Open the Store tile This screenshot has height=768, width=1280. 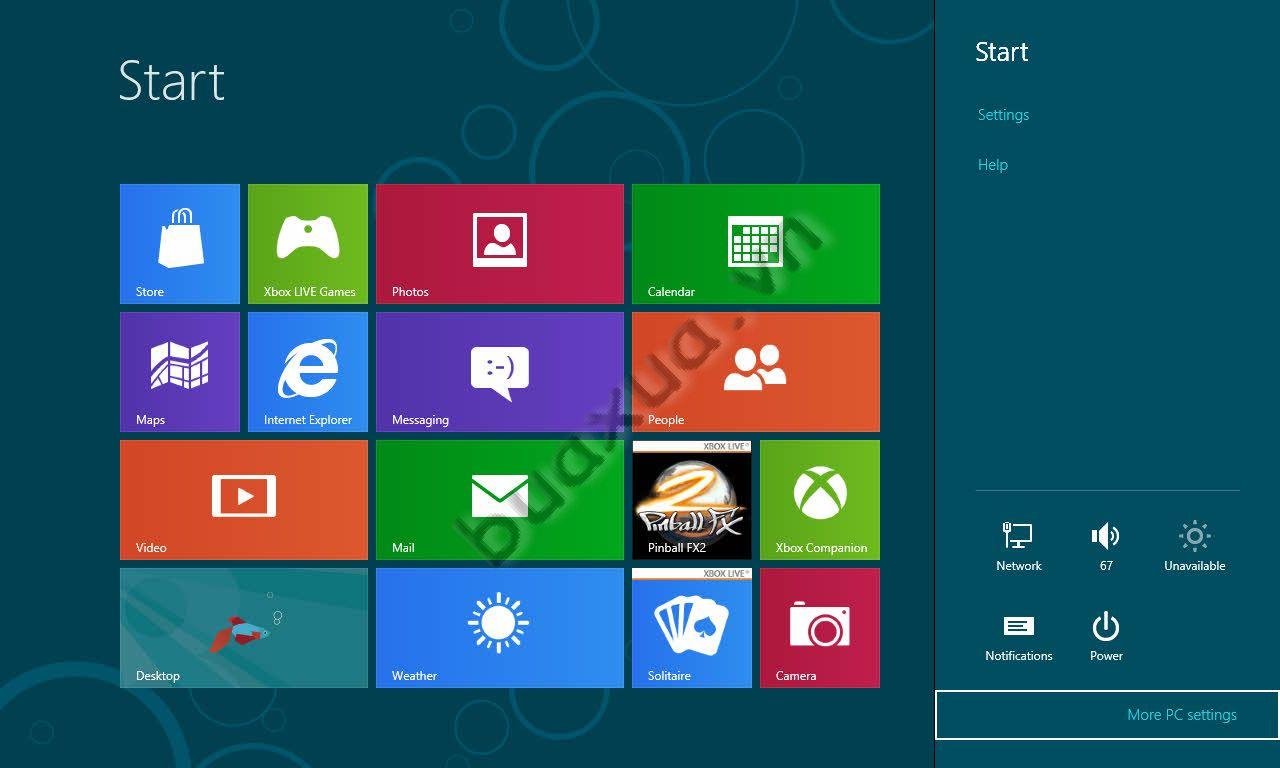[180, 244]
